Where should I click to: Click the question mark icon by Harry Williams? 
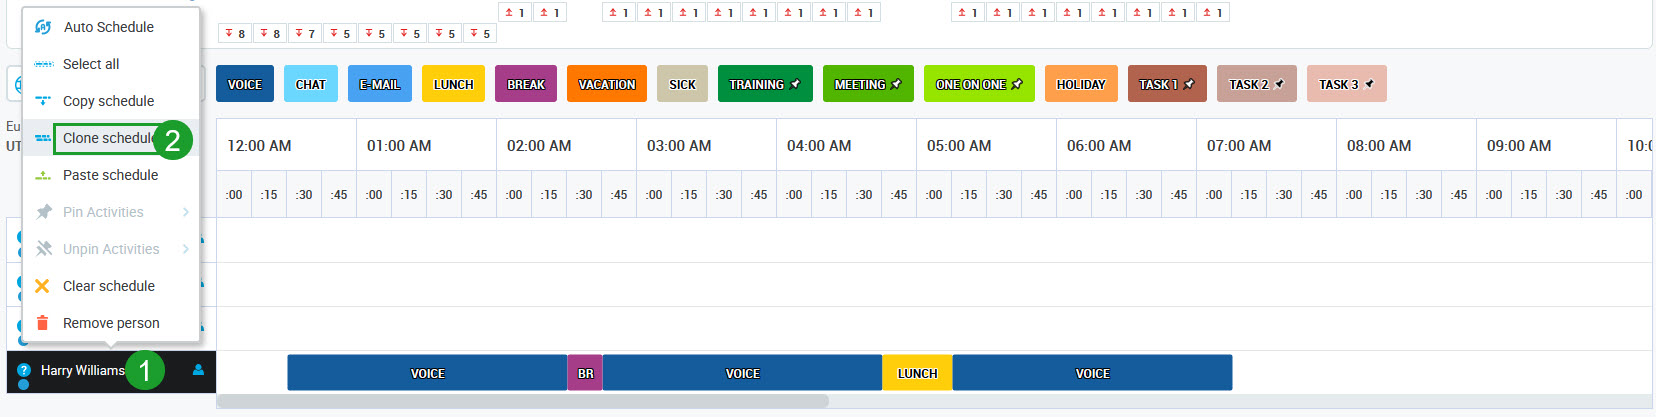point(24,370)
